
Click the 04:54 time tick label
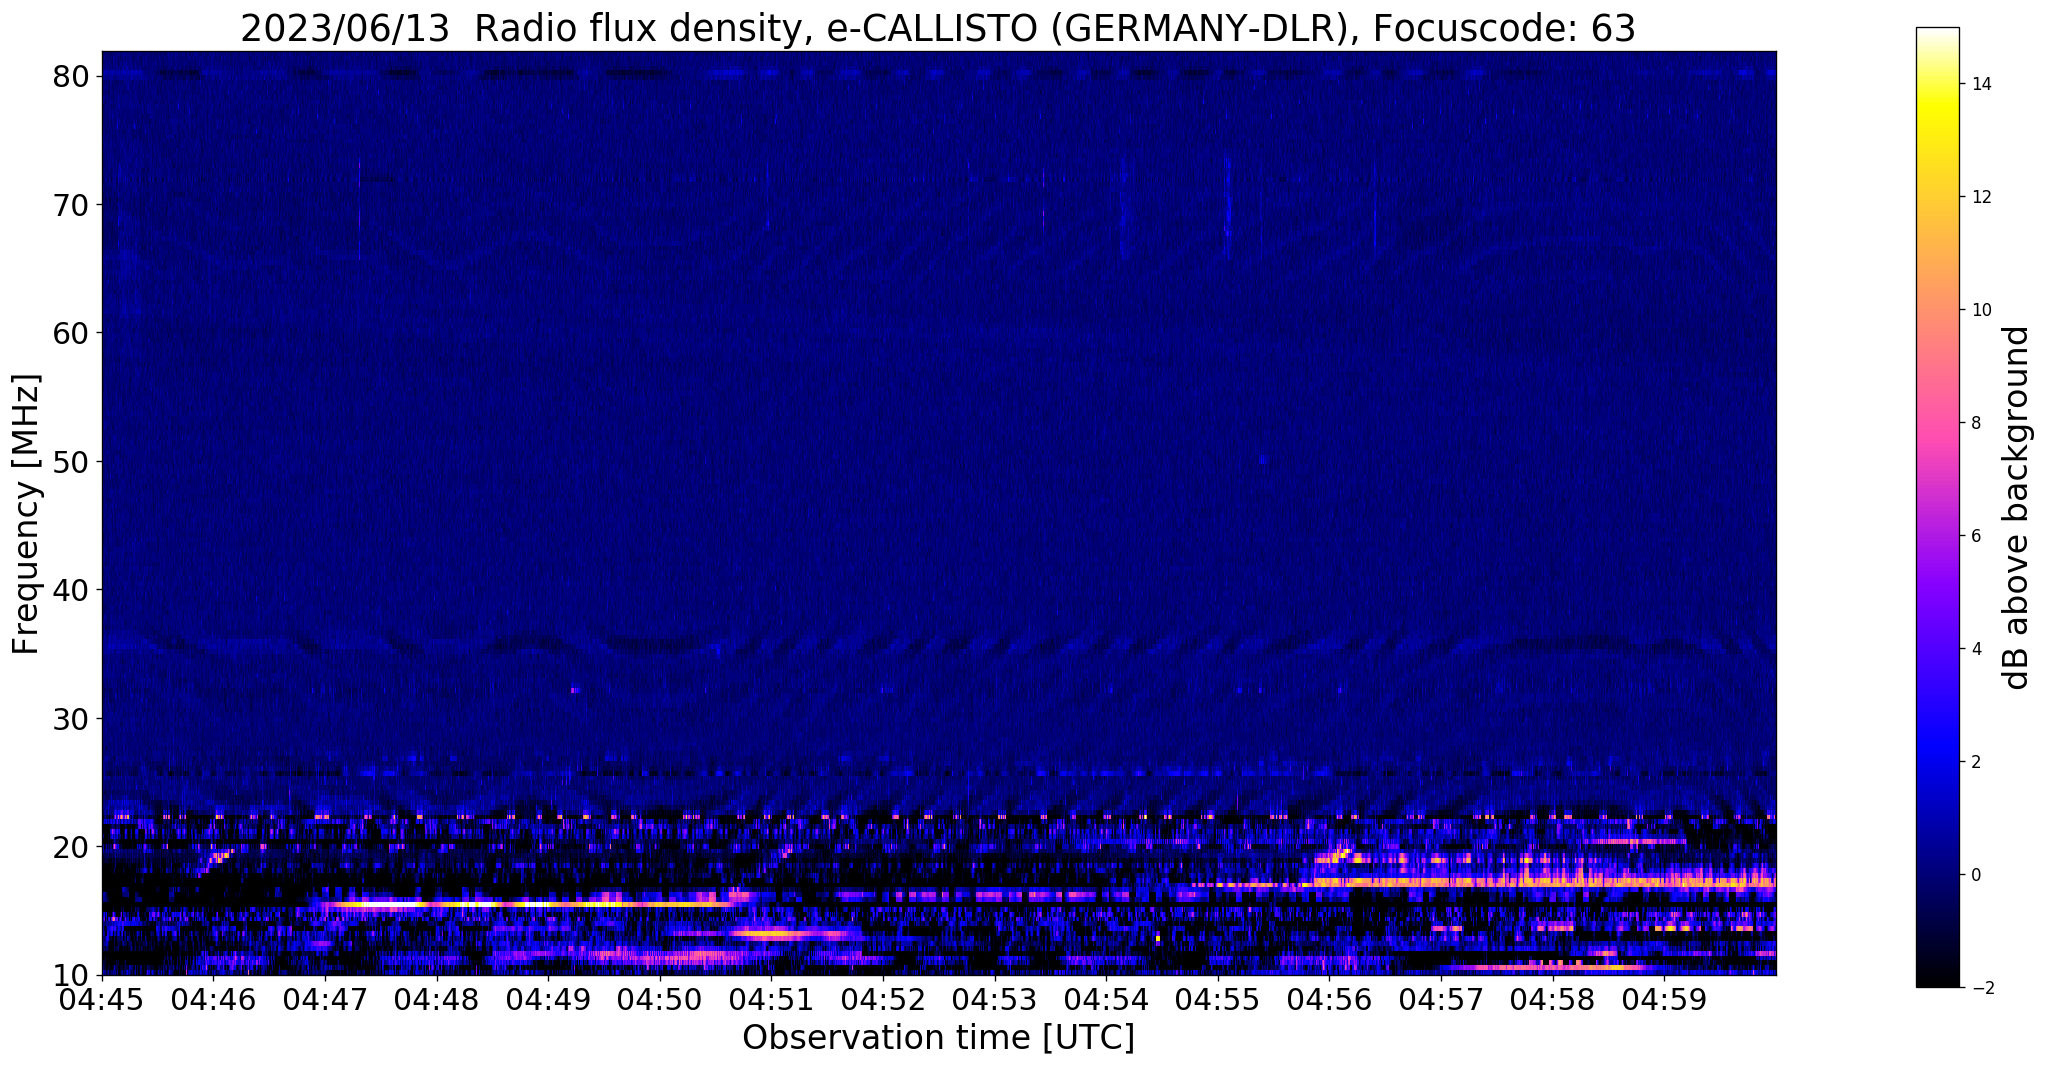[x=1106, y=1000]
